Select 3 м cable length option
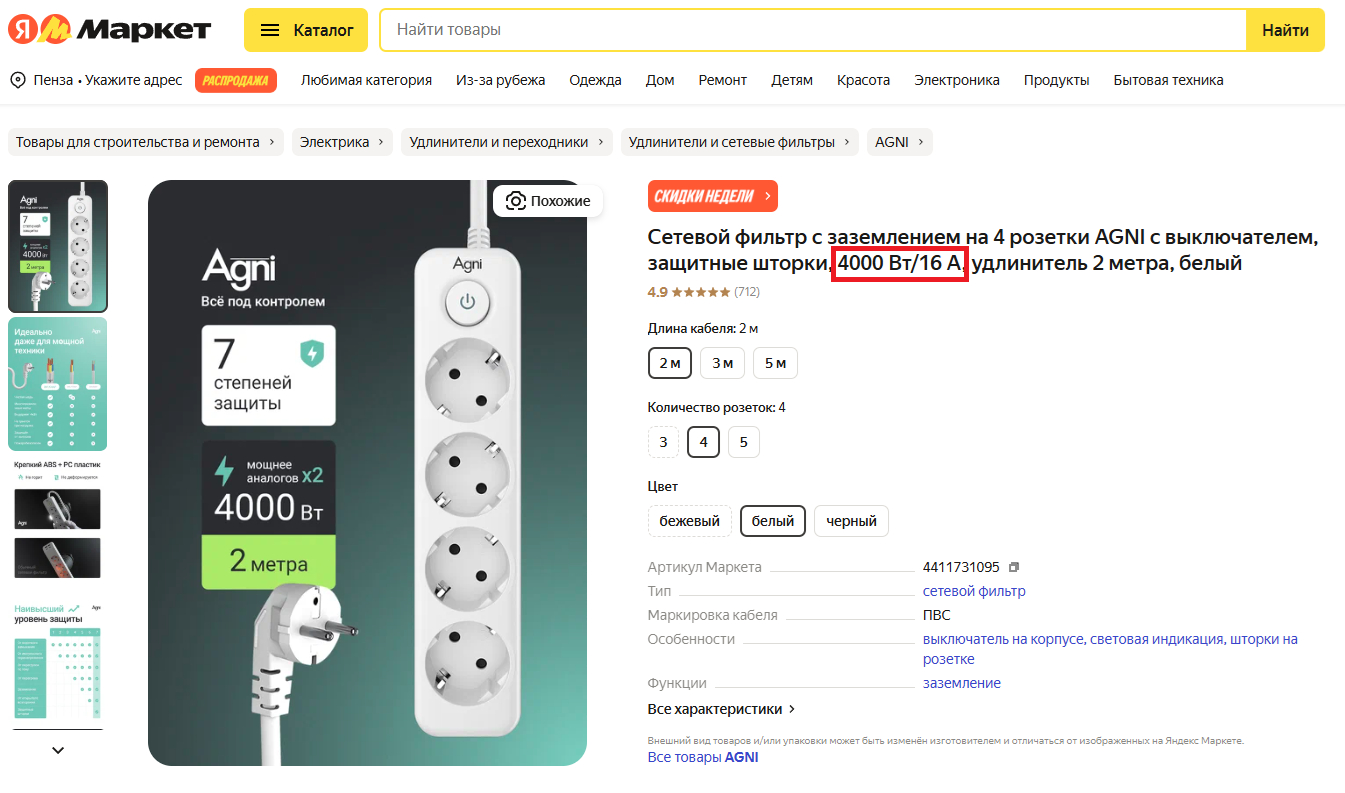The height and width of the screenshot is (793, 1345). click(722, 363)
